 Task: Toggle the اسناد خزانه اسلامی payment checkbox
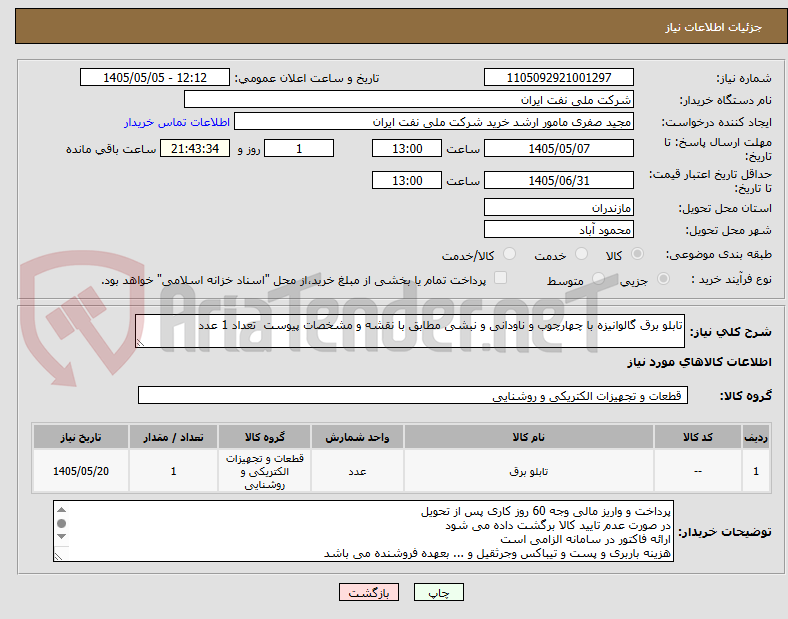tap(501, 278)
